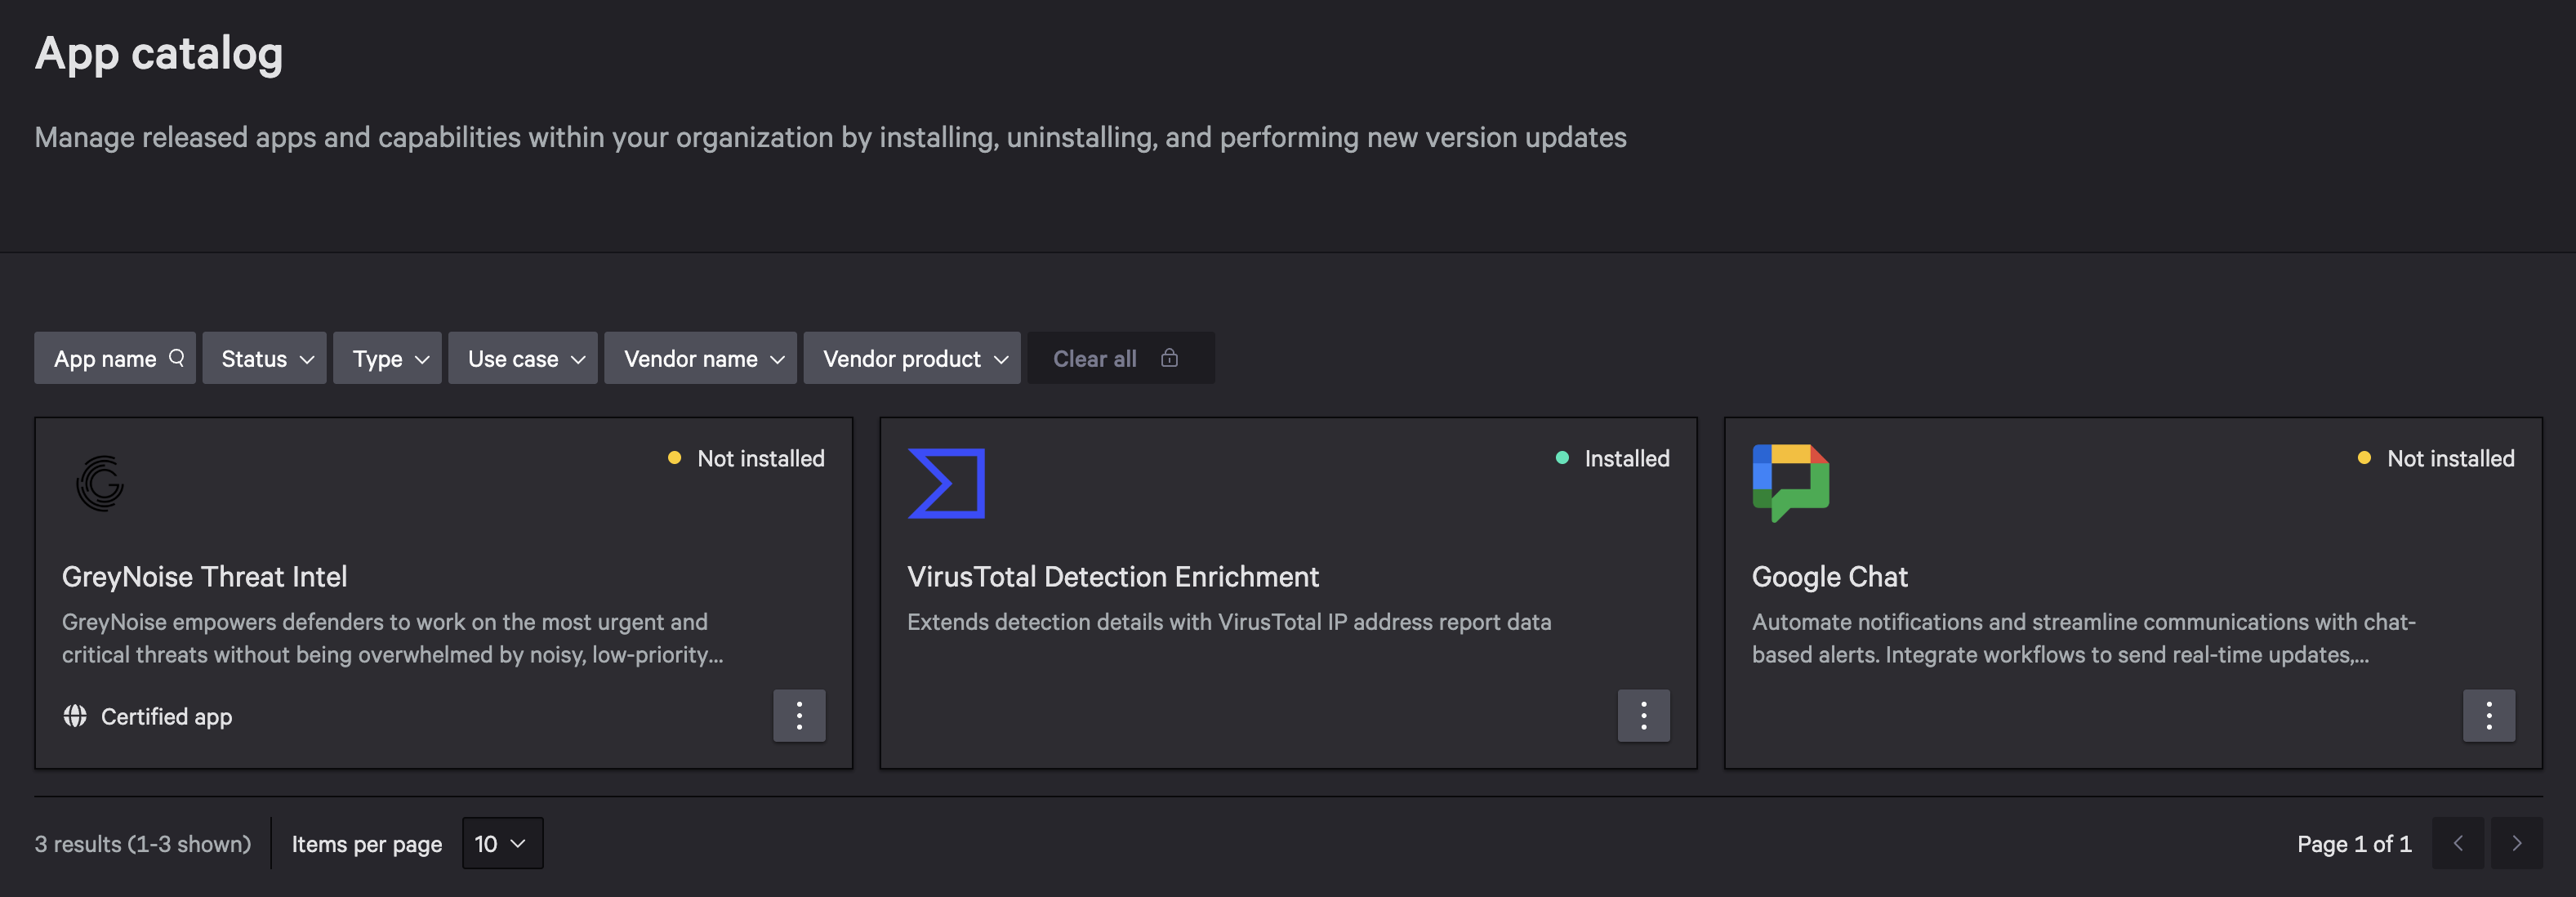Click the Google Chat logo icon

(x=1790, y=482)
